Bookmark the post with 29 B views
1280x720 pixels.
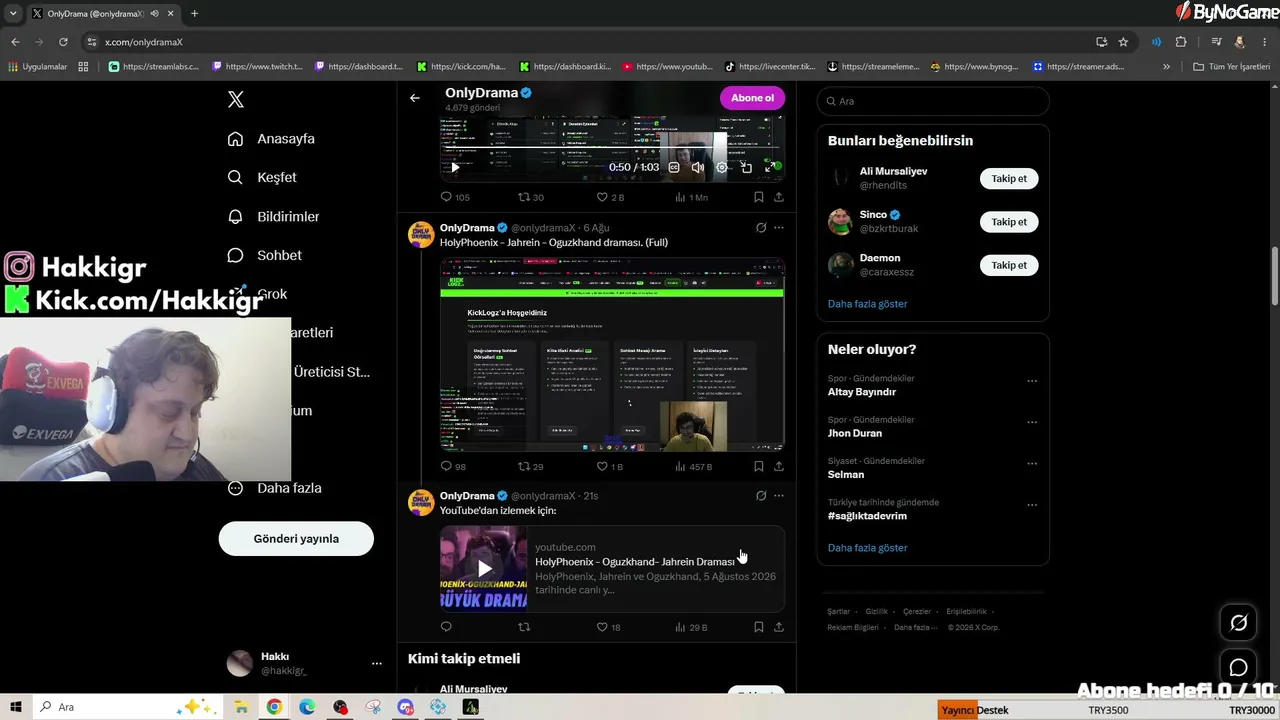759,627
